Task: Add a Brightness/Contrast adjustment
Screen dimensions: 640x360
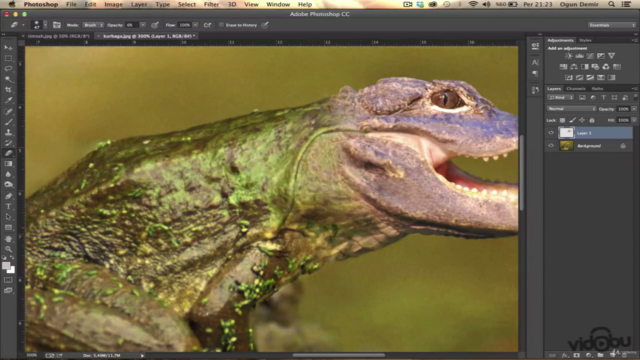Action: 569,56
